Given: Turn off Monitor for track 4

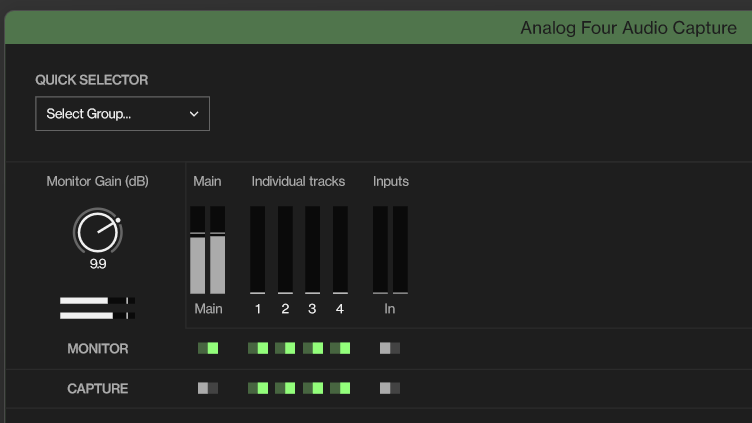Looking at the screenshot, I should [340, 348].
